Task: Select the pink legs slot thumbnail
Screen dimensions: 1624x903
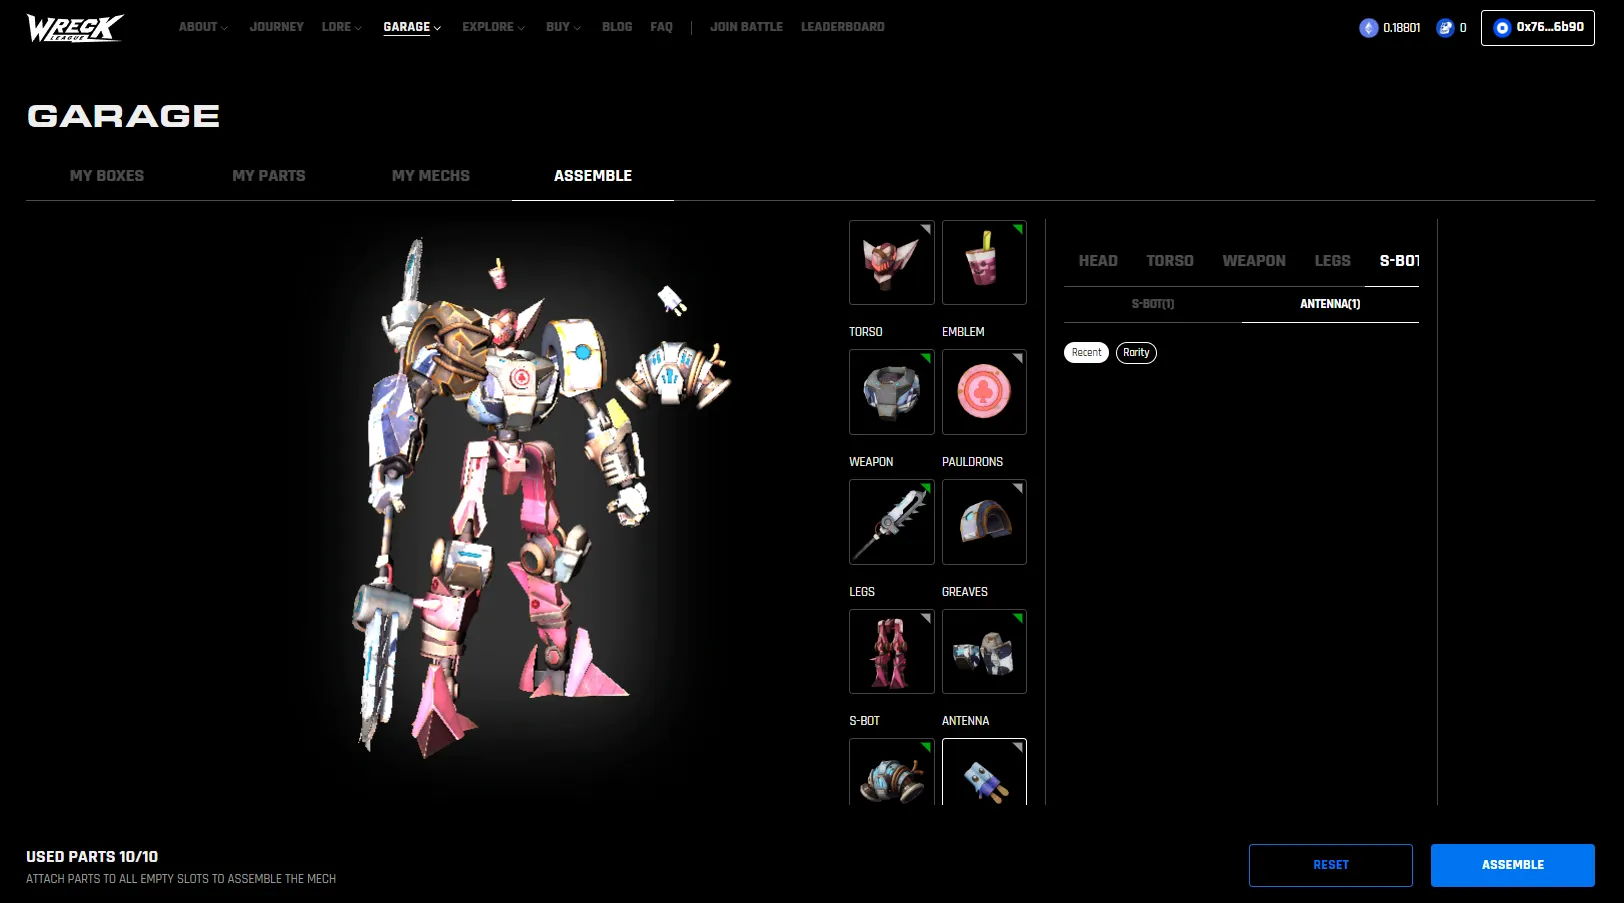Action: [890, 651]
